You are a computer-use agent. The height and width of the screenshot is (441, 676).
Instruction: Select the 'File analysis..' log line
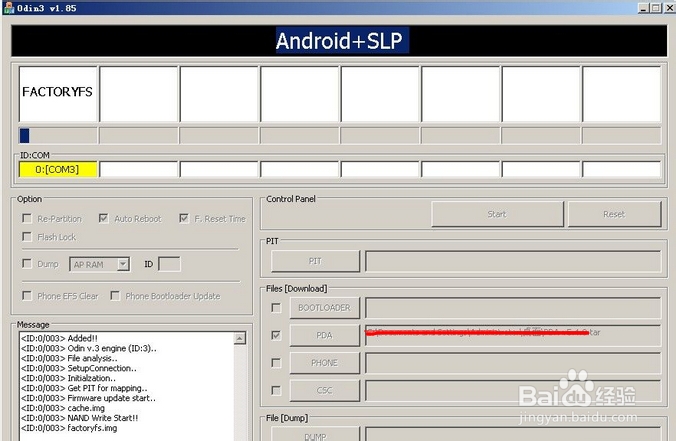click(x=69, y=358)
